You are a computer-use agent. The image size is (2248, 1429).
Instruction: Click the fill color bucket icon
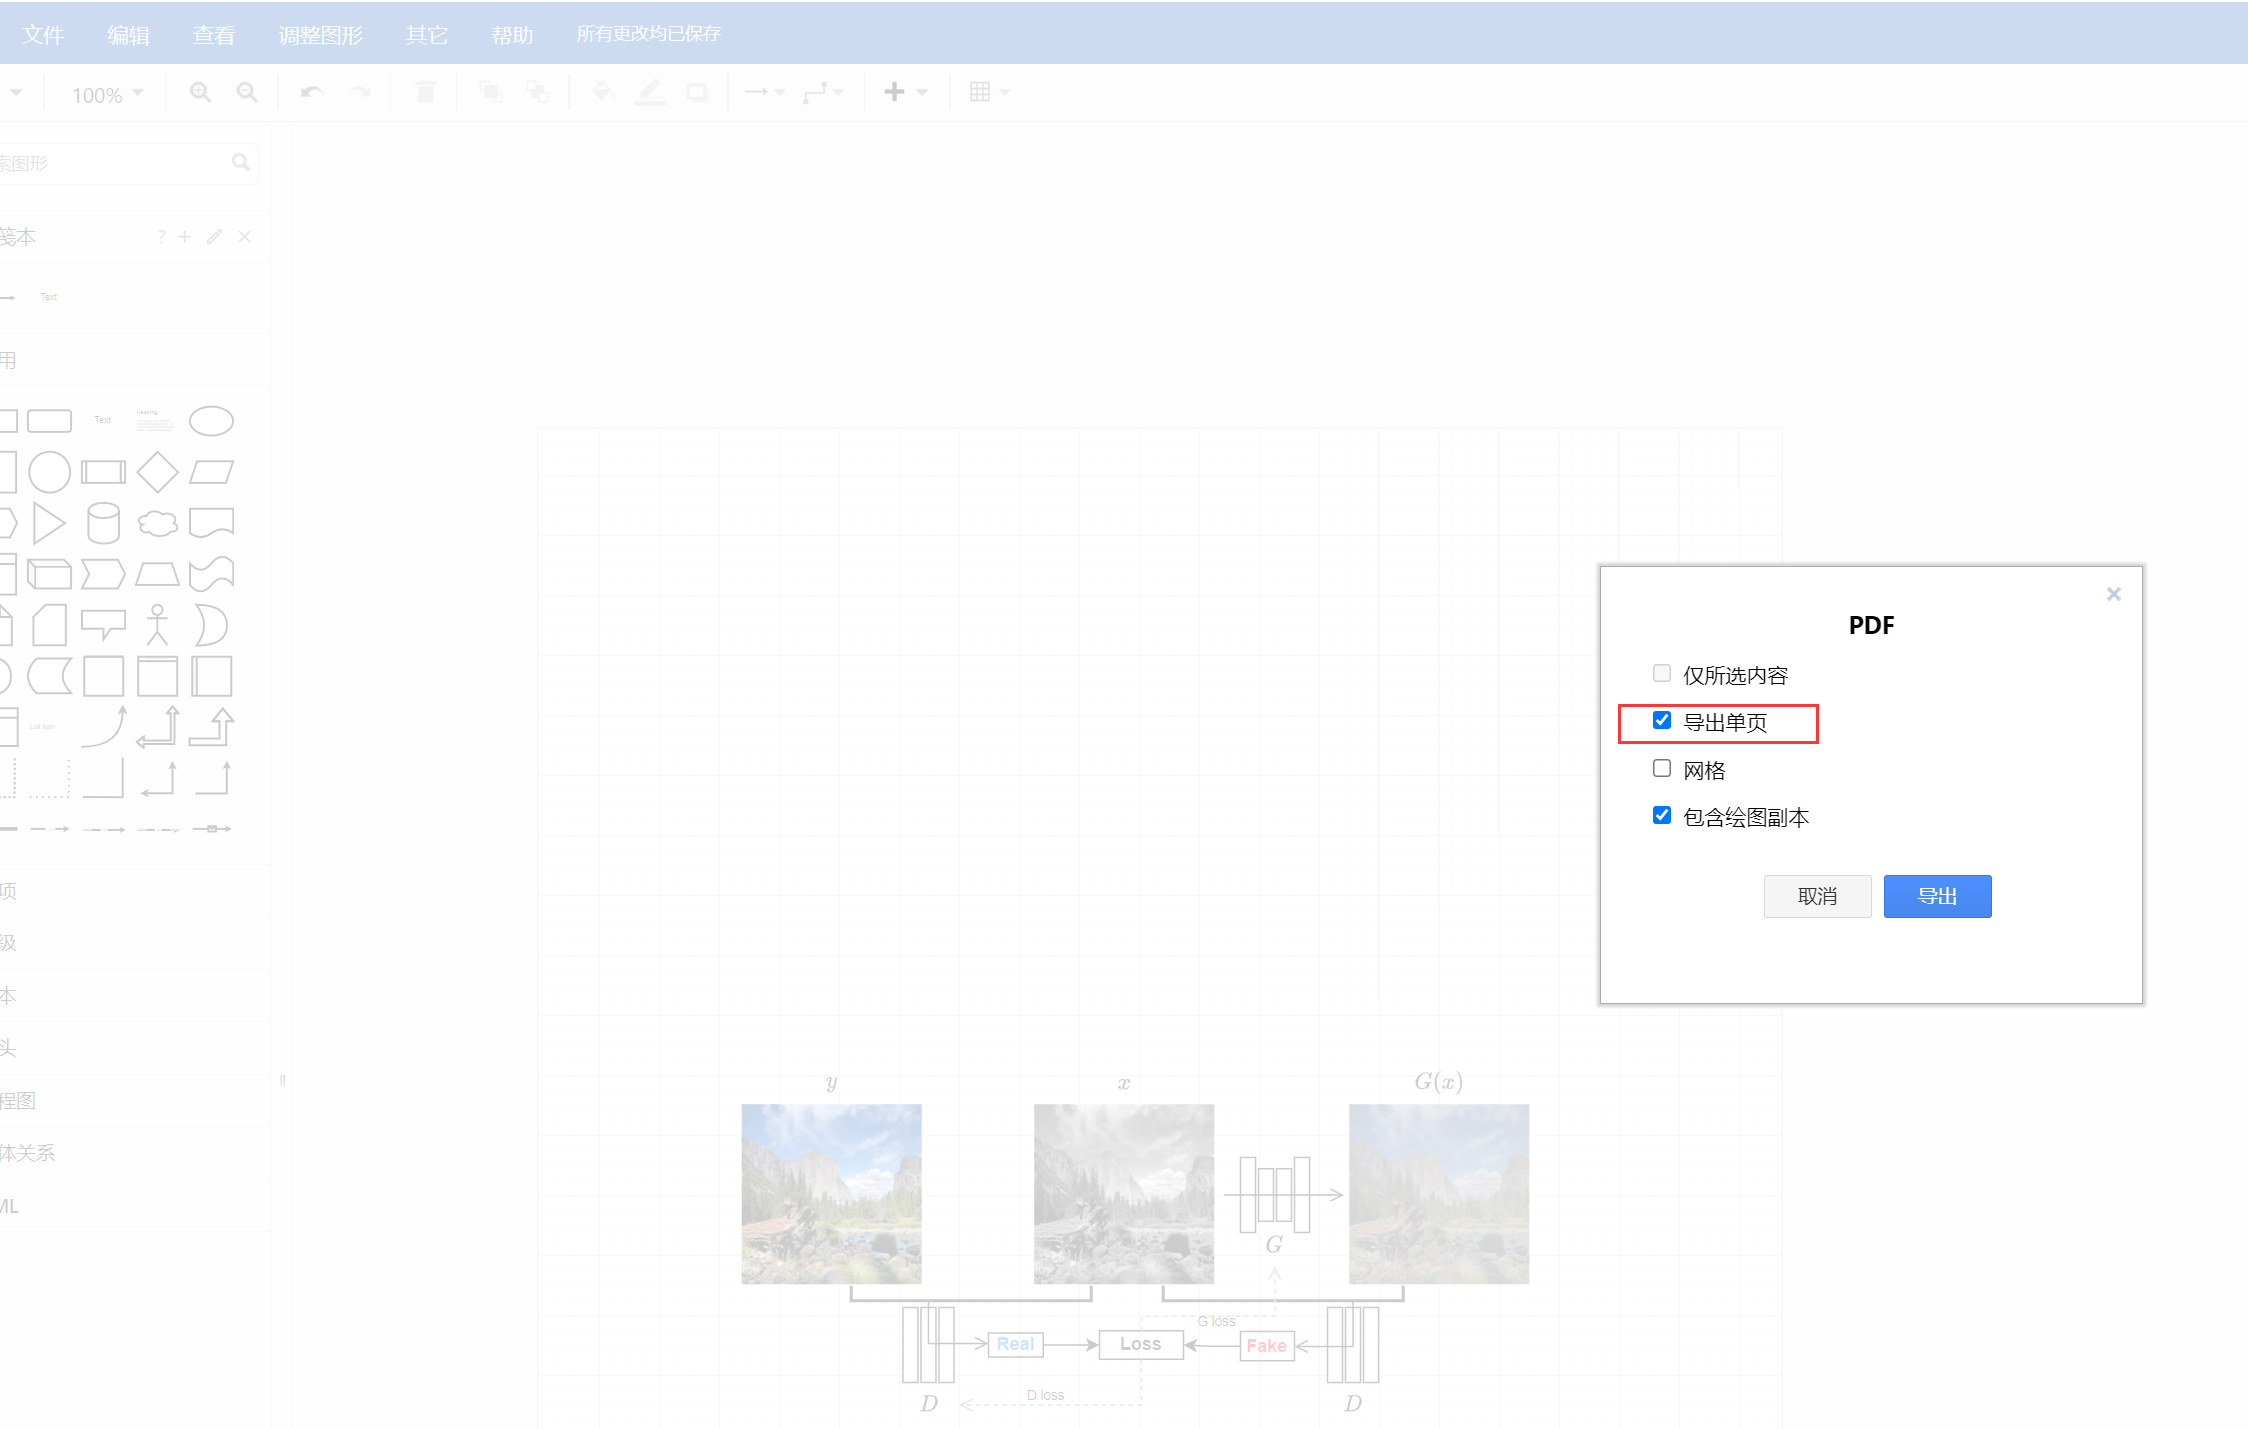[602, 92]
